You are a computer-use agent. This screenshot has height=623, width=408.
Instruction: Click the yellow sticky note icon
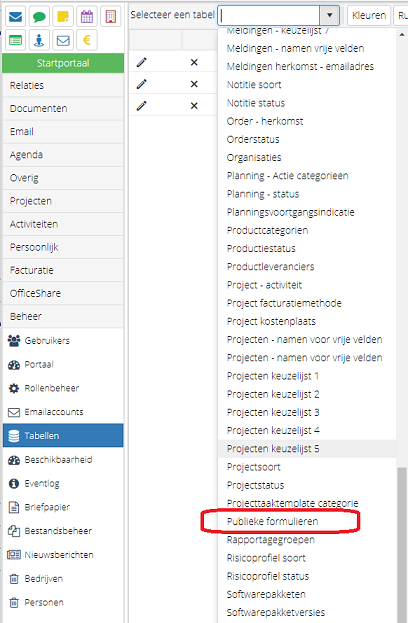[63, 17]
